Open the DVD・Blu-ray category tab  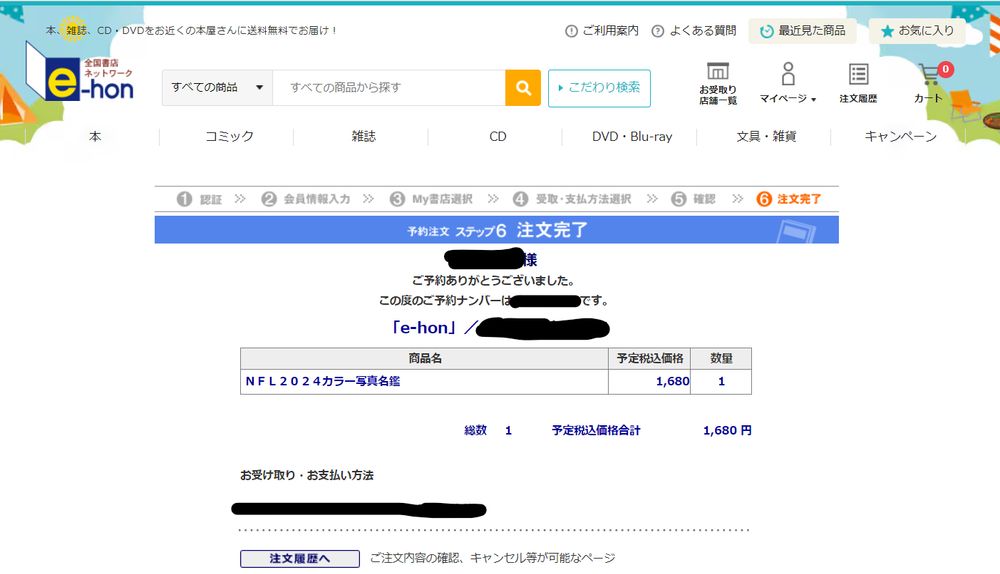632,136
